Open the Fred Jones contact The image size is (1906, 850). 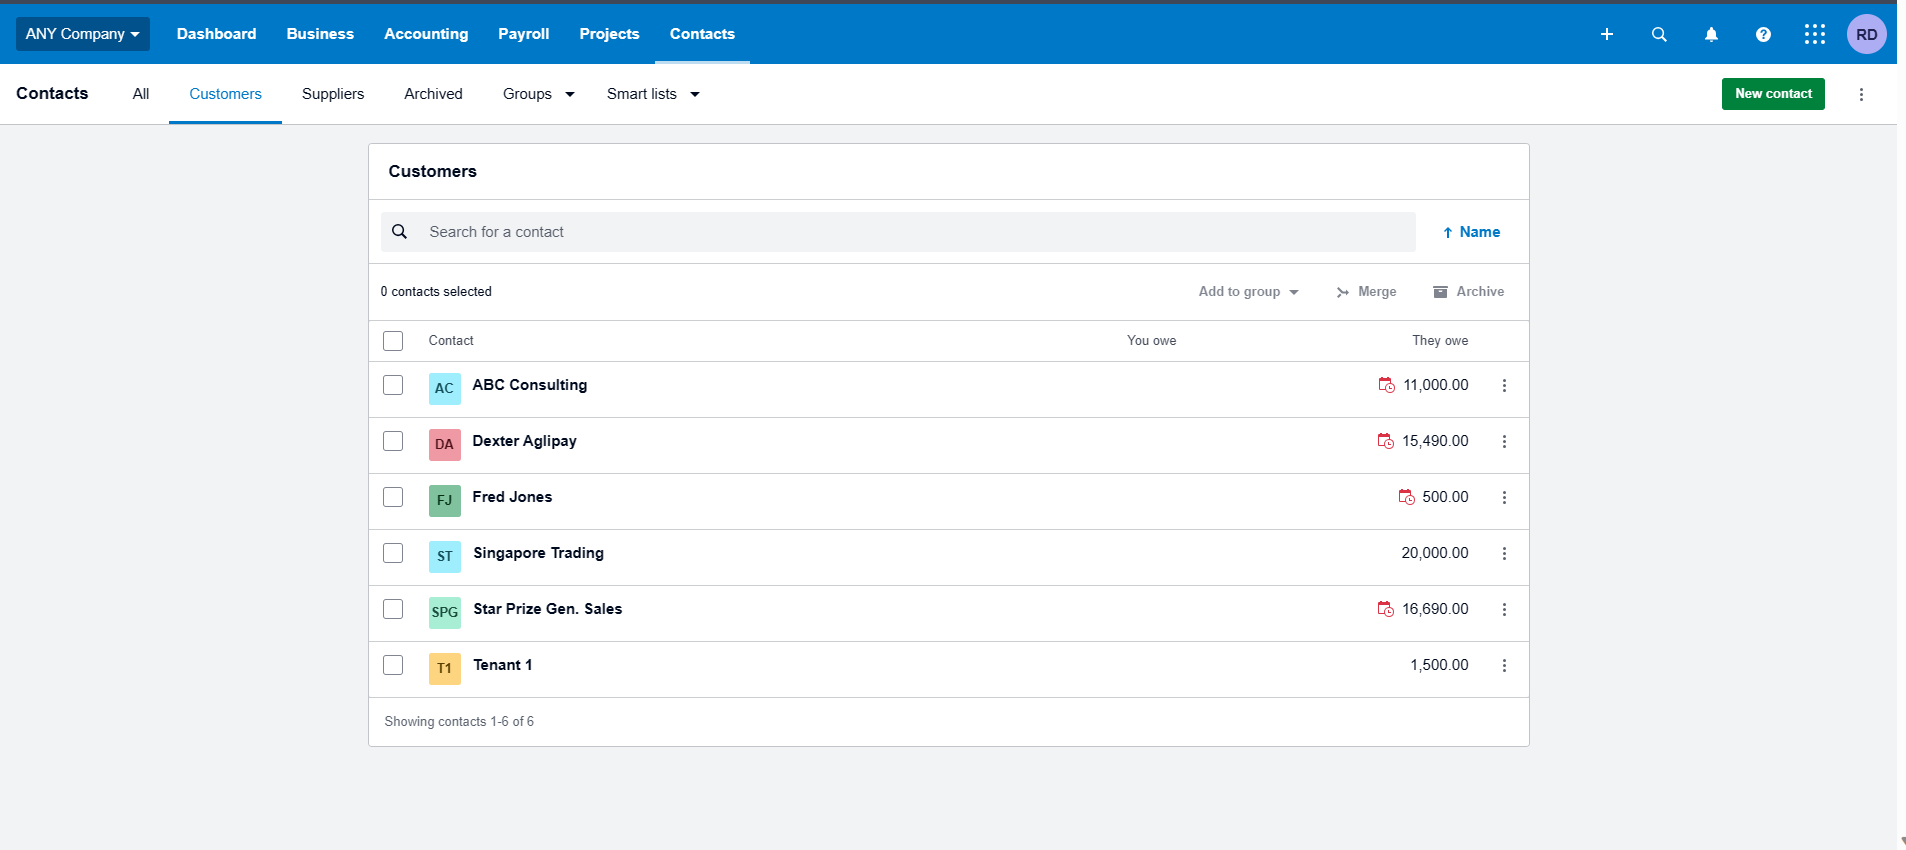[512, 497]
